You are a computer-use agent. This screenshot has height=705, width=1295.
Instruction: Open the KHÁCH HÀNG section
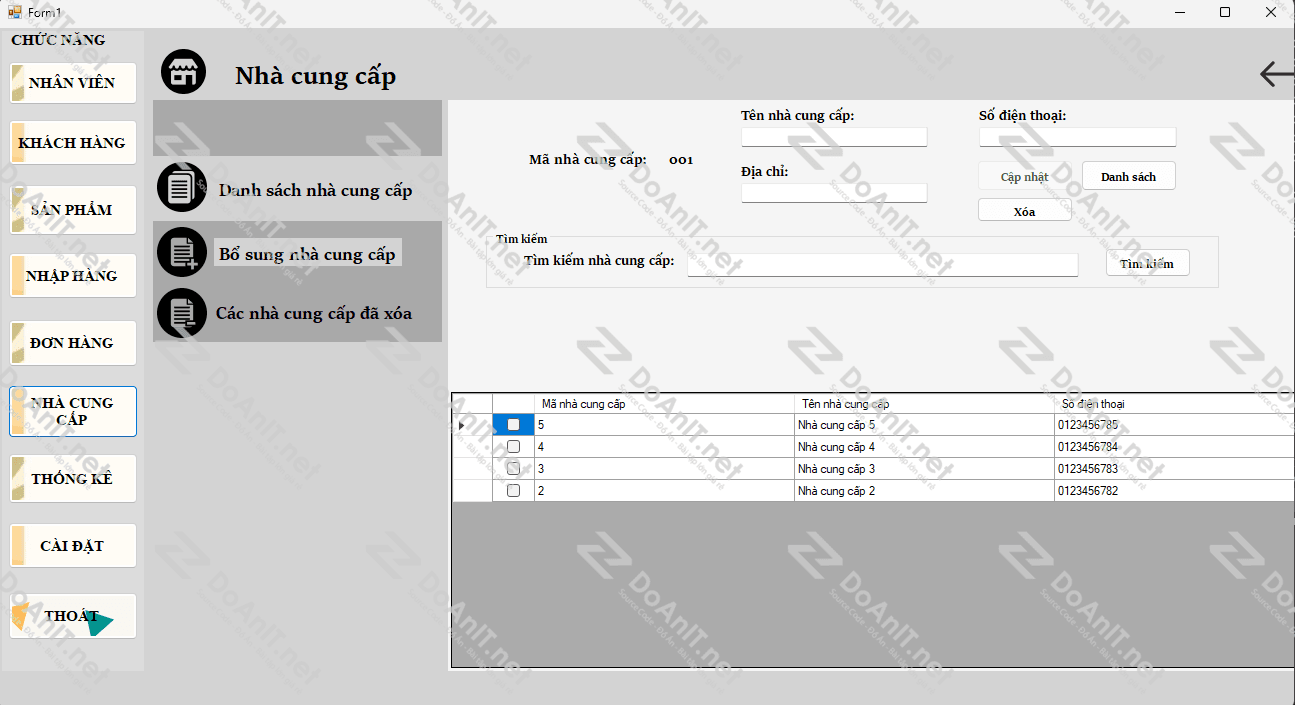[x=73, y=143]
